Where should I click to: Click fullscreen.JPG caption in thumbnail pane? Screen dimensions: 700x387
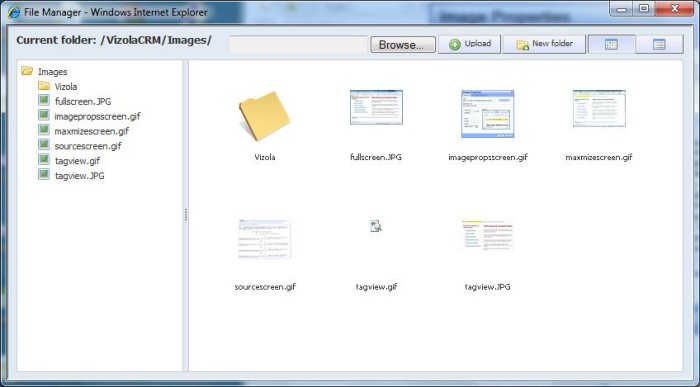(376, 157)
